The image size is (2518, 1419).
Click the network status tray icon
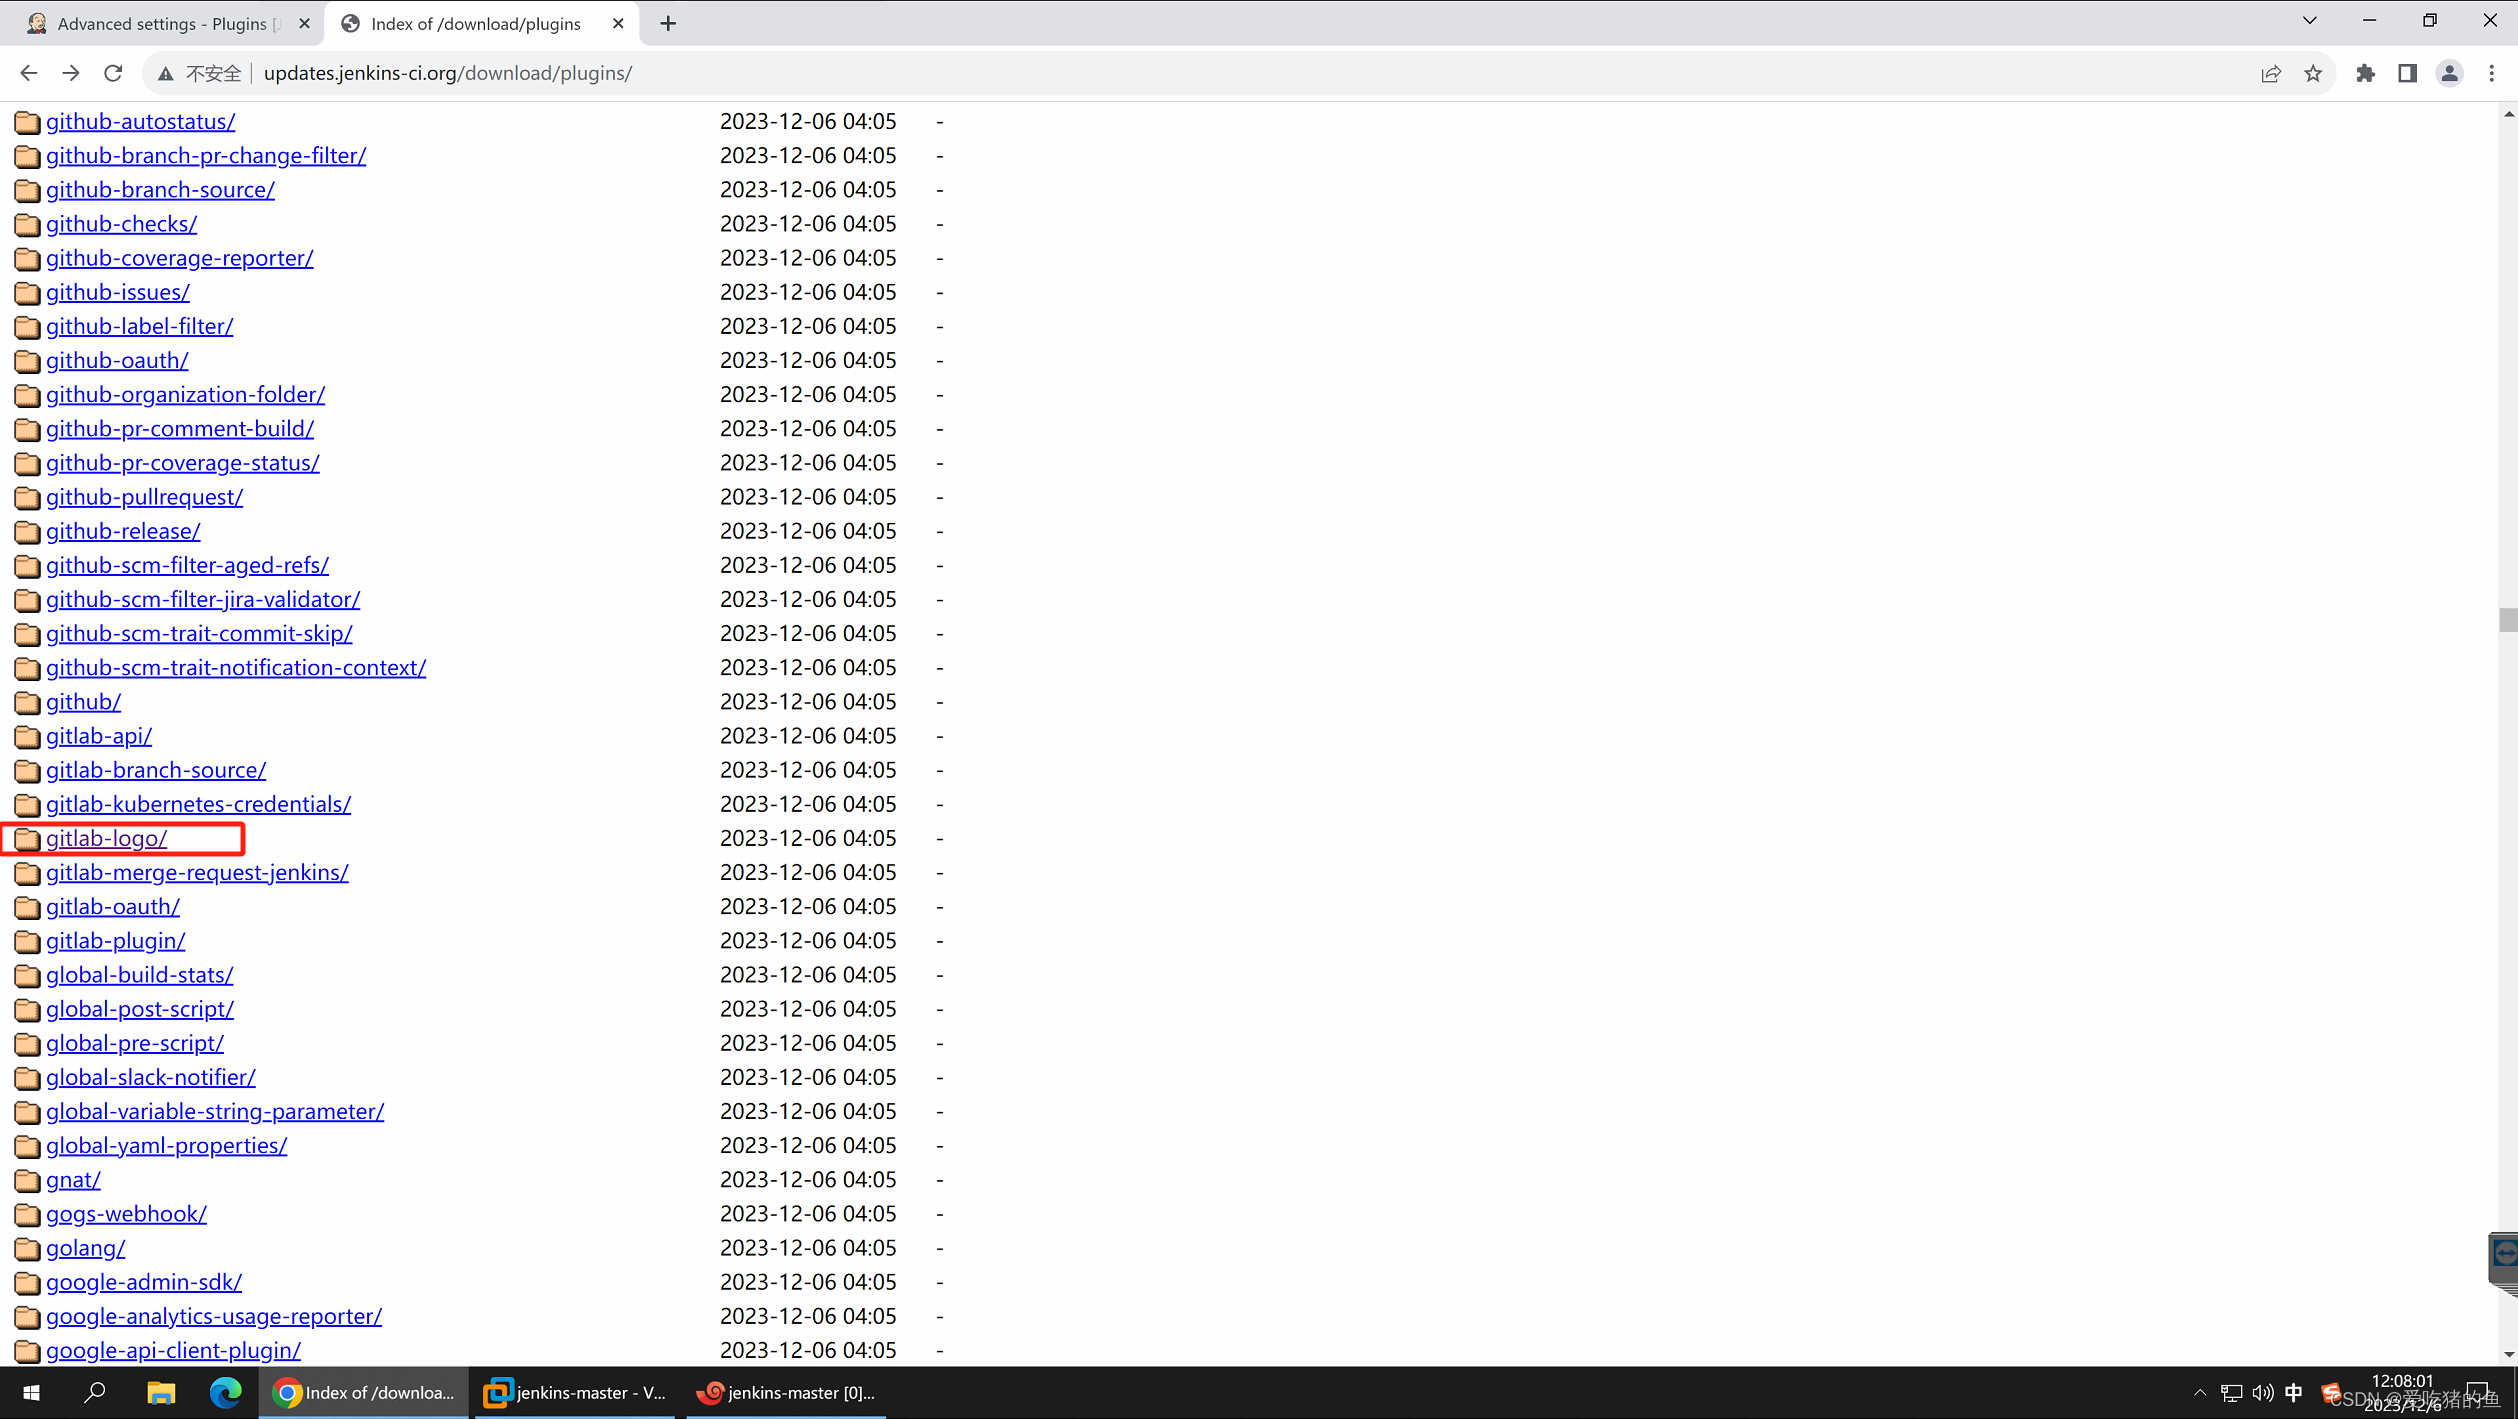[x=2231, y=1392]
